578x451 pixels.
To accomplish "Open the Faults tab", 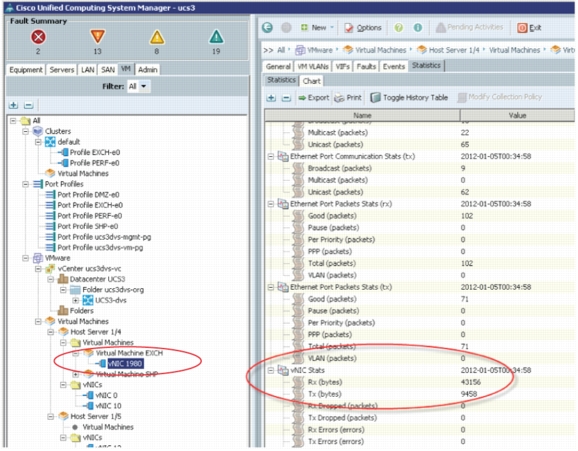I will click(x=366, y=66).
